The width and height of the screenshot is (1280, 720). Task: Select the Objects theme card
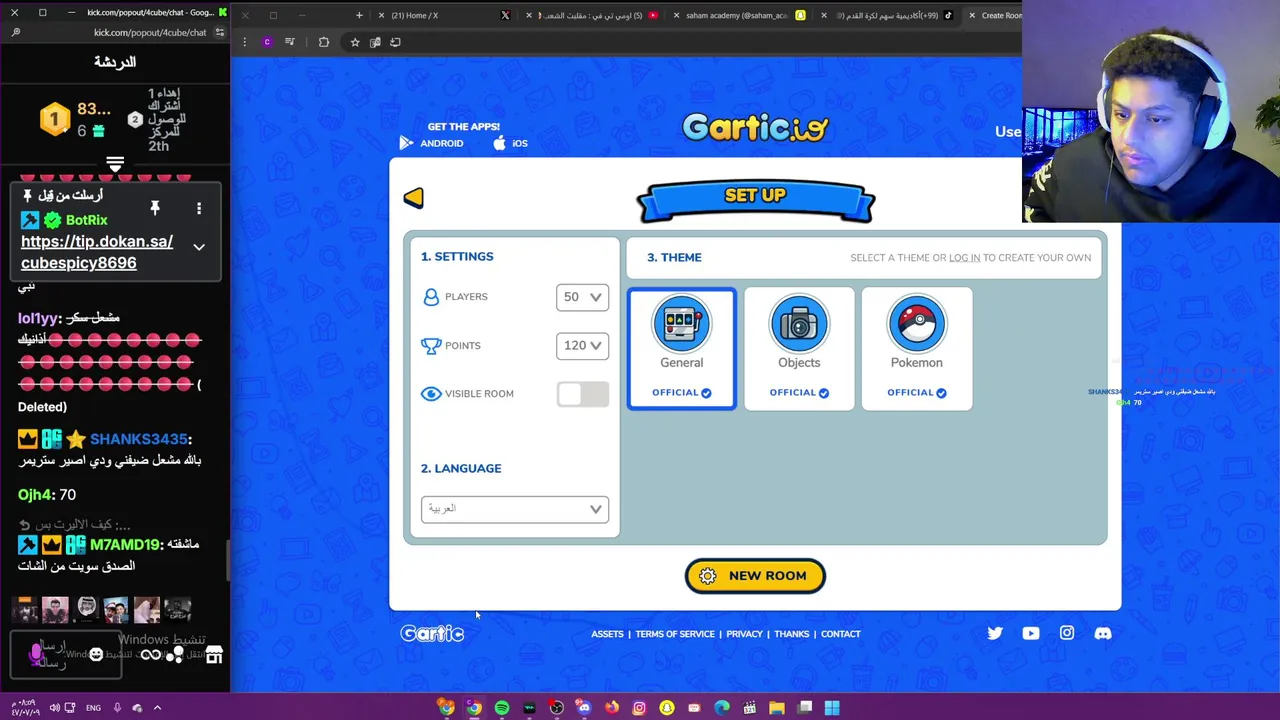tap(799, 349)
